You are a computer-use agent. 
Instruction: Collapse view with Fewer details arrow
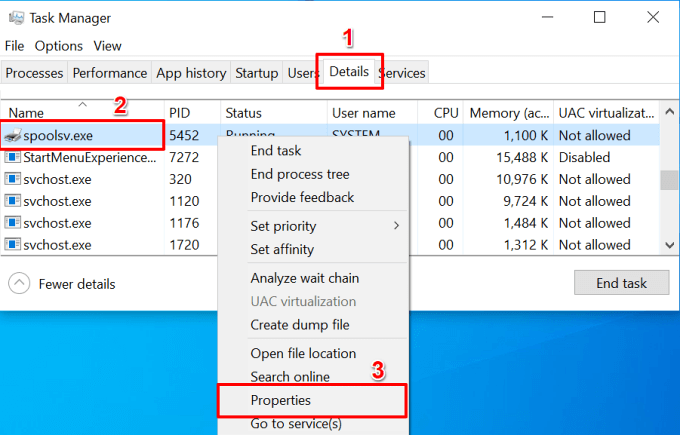point(19,283)
